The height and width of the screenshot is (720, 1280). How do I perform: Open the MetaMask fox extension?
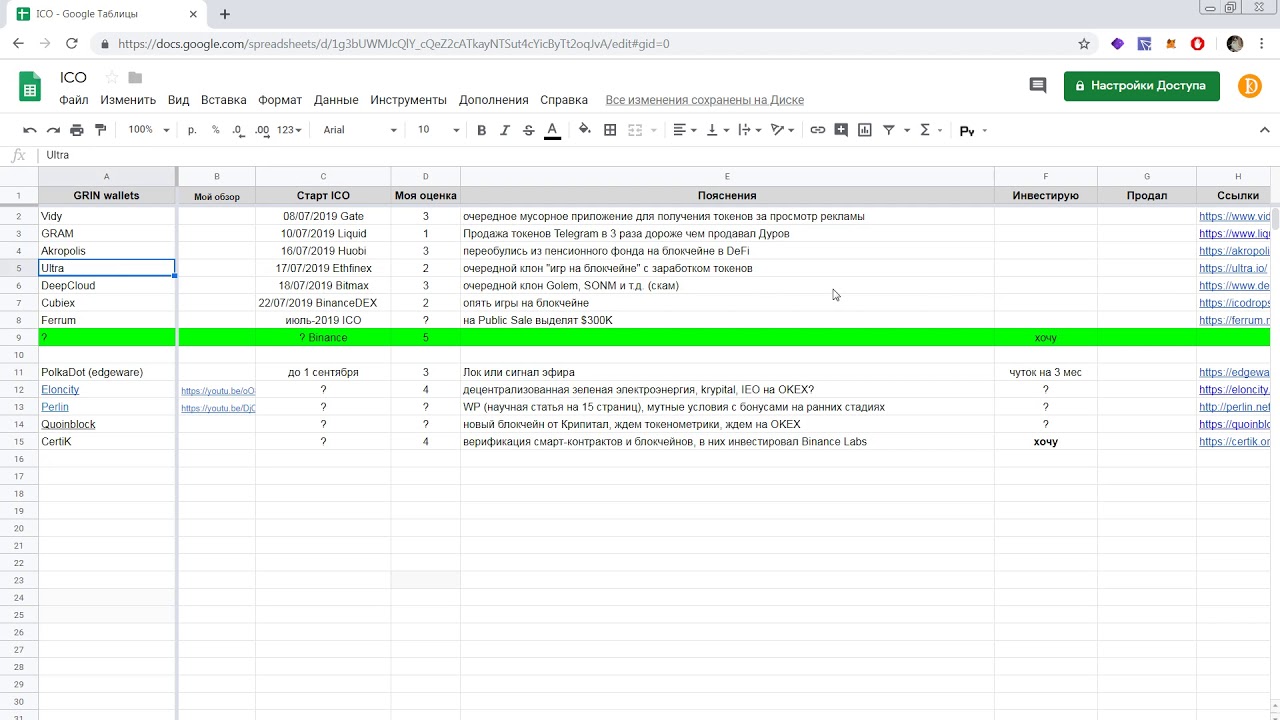1172,44
